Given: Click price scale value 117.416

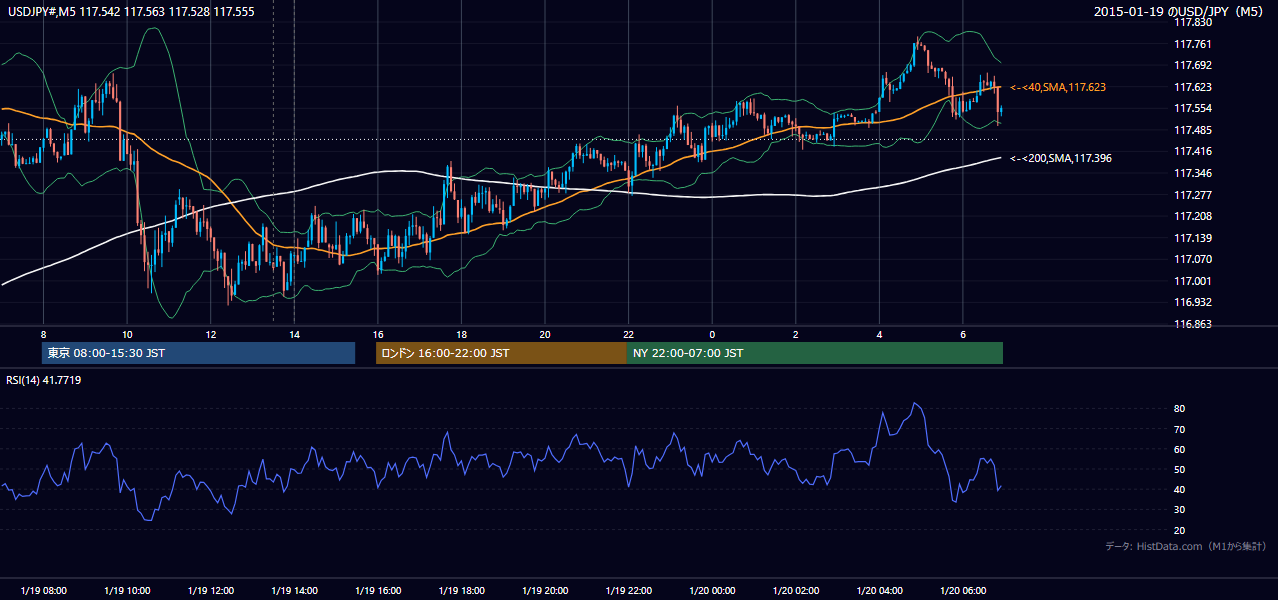Looking at the screenshot, I should pos(1192,151).
